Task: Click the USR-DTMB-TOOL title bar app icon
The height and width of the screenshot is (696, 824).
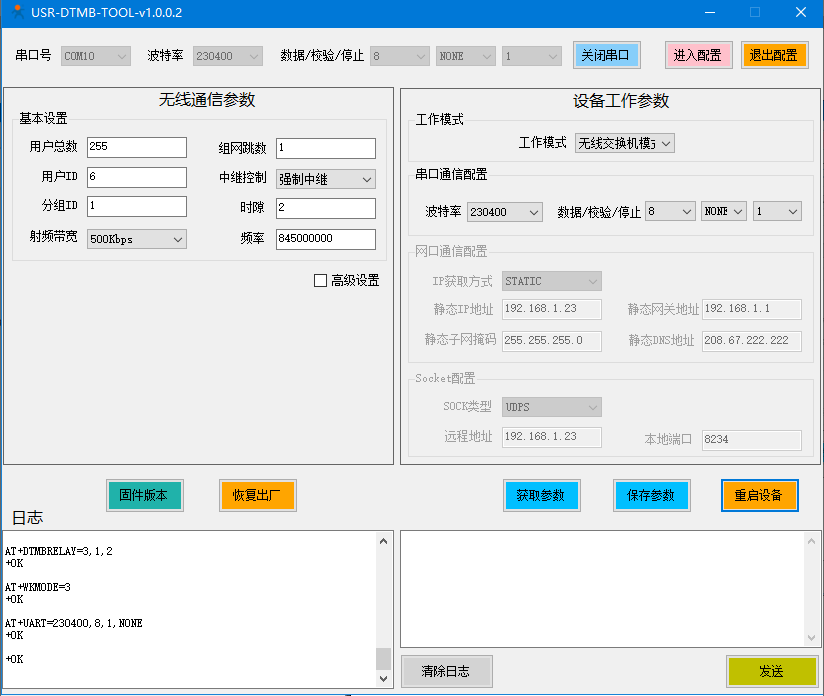Action: (17, 12)
